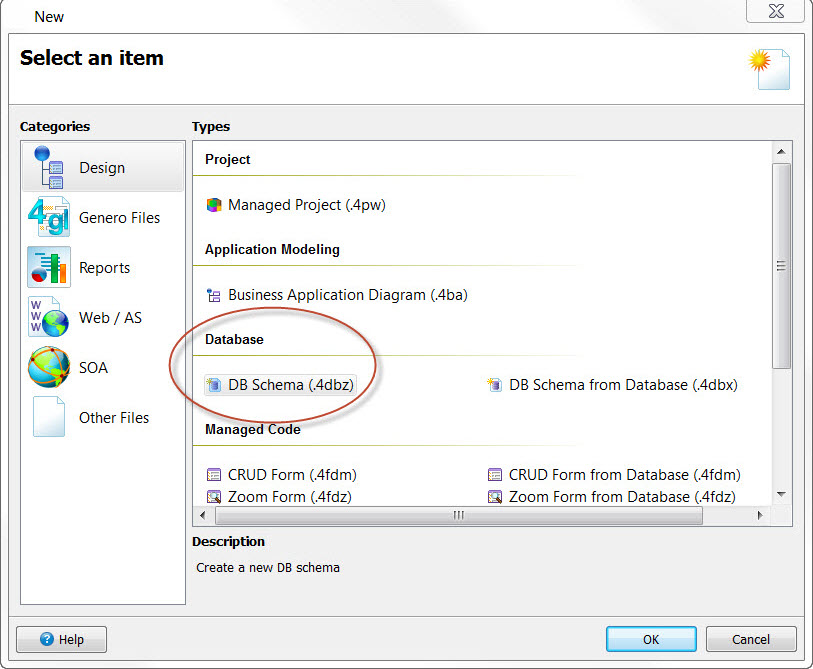Choose CRUD Form from Database (.4fdm)
The width and height of the screenshot is (813, 669).
[x=495, y=474]
